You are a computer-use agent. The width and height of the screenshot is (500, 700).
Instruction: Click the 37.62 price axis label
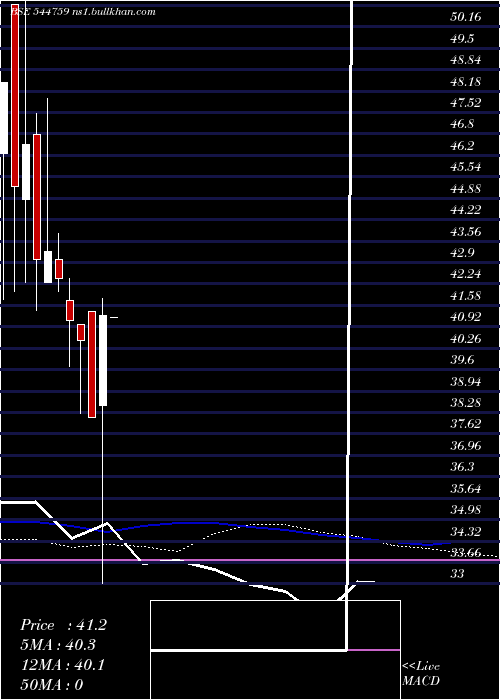[466, 424]
